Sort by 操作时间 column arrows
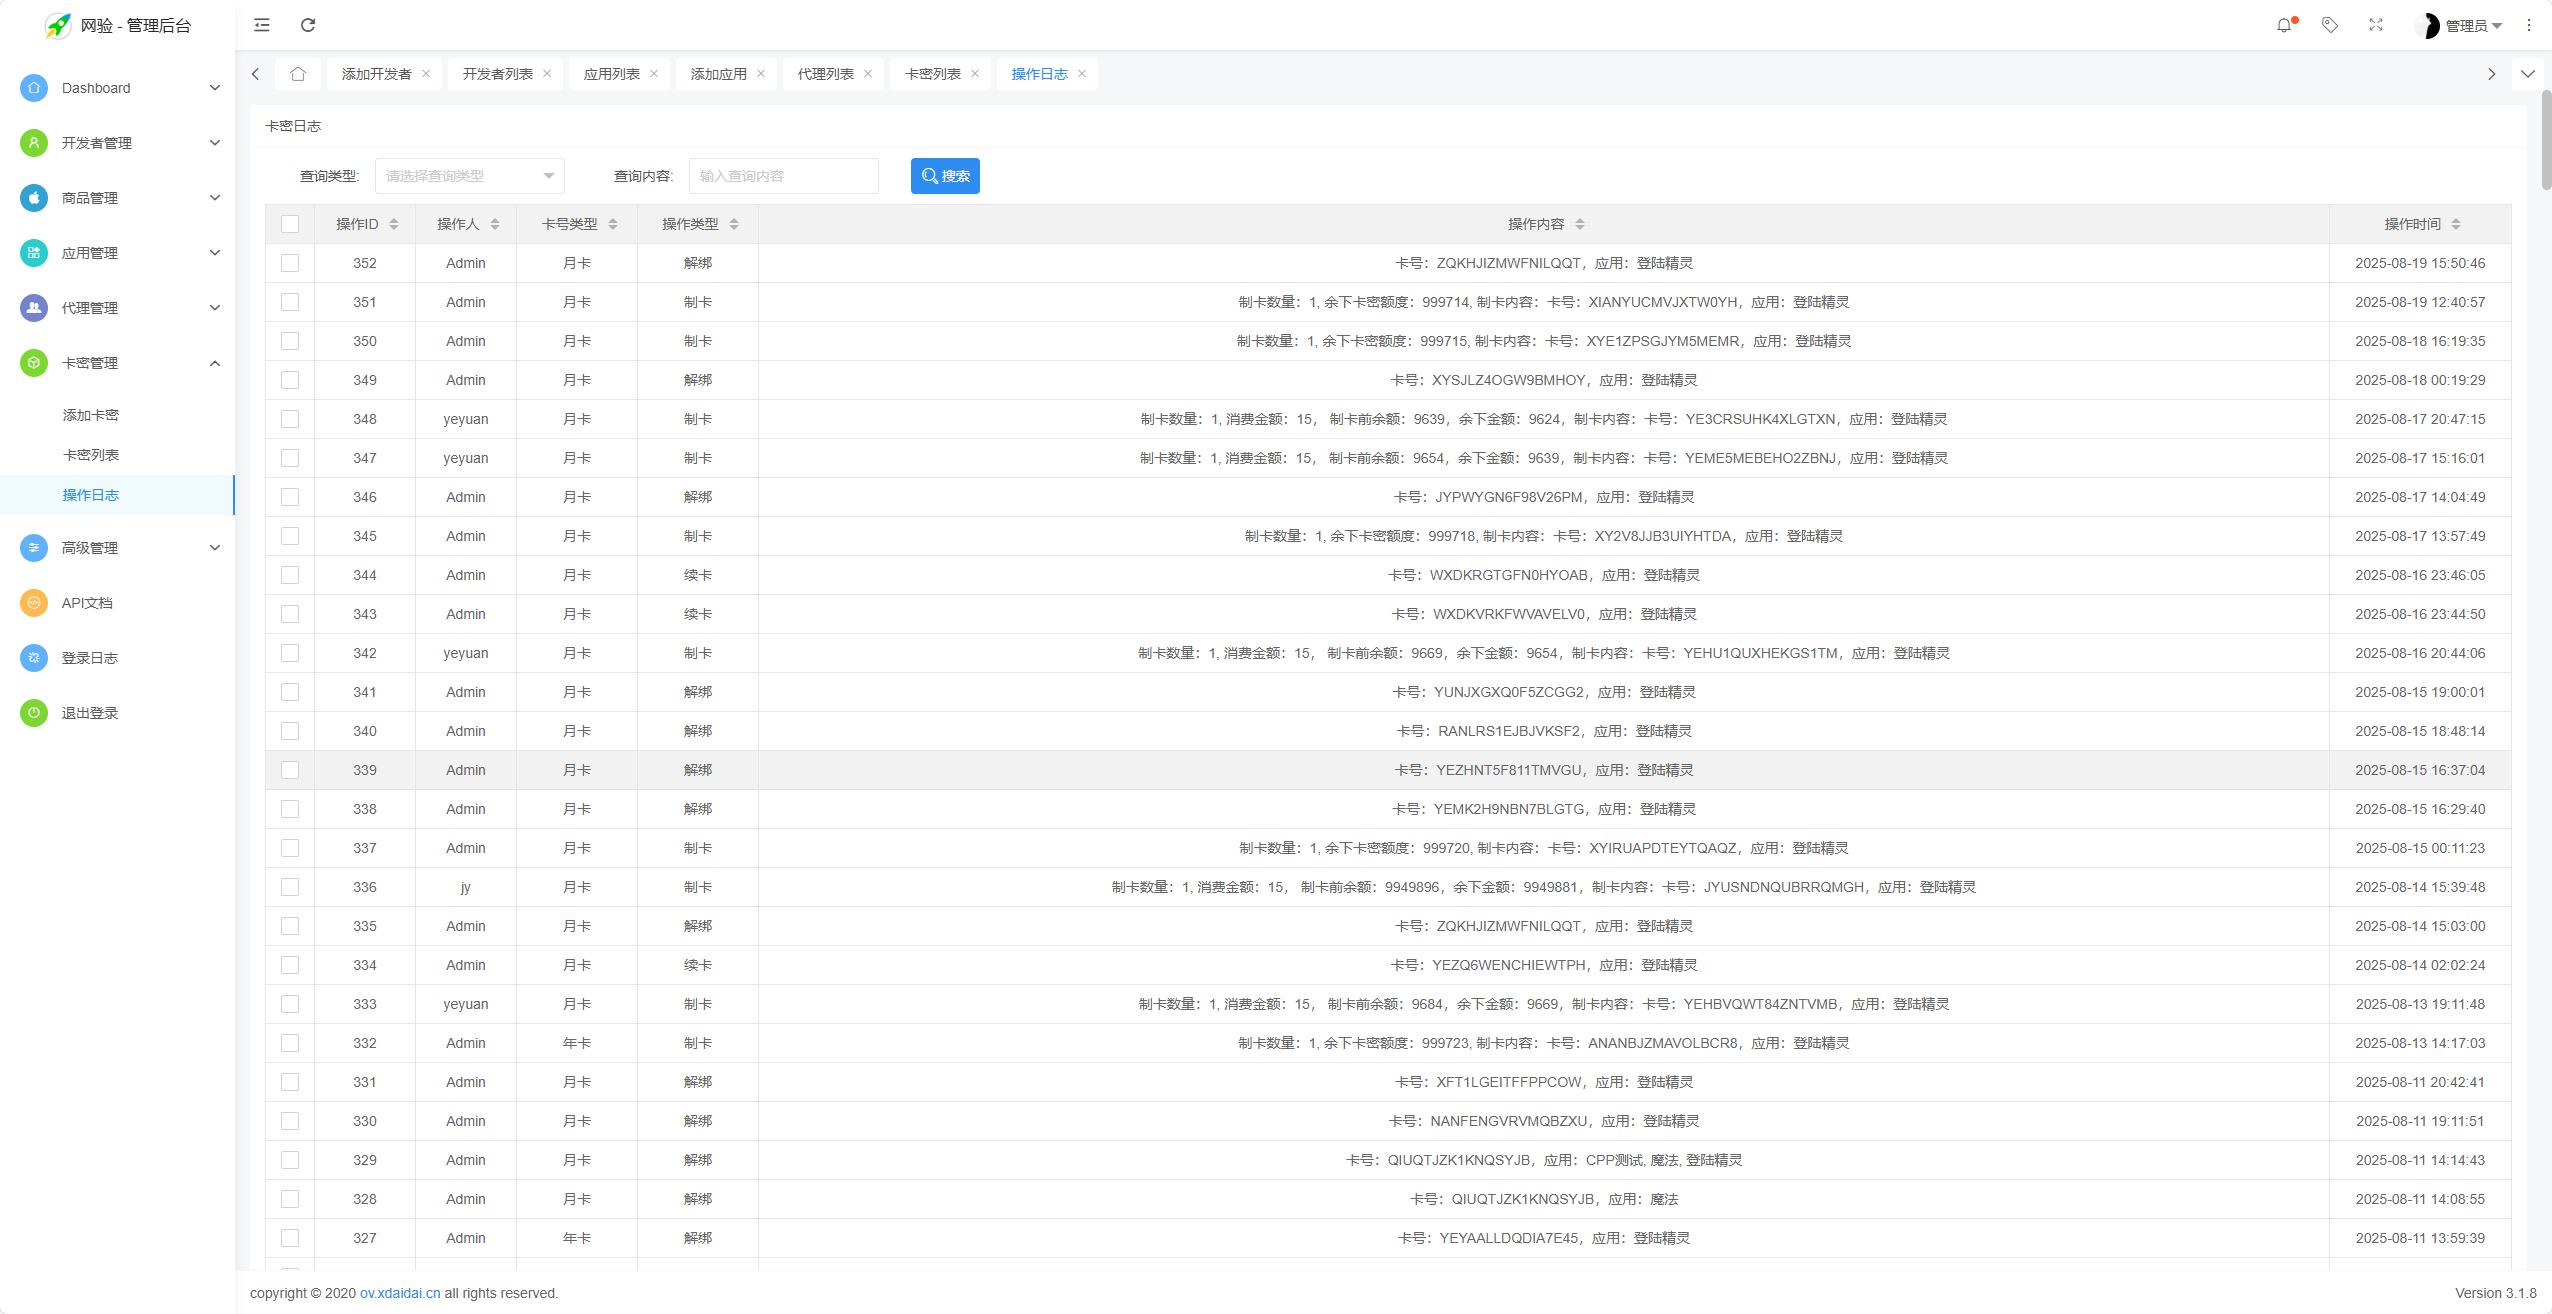The image size is (2552, 1314). pyautogui.click(x=2456, y=224)
